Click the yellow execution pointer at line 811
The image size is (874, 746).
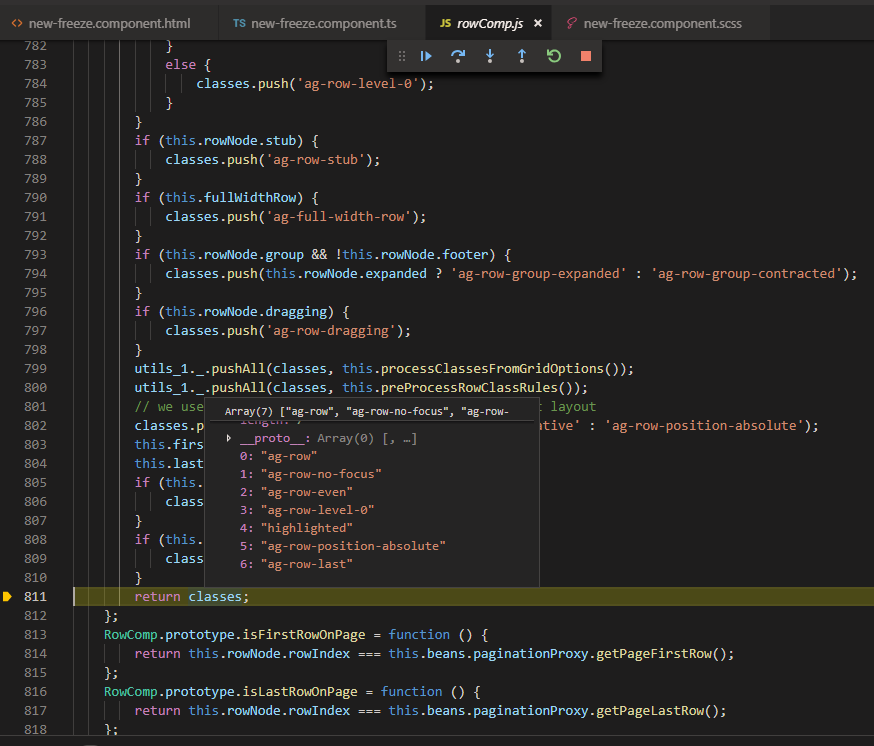tap(7, 597)
